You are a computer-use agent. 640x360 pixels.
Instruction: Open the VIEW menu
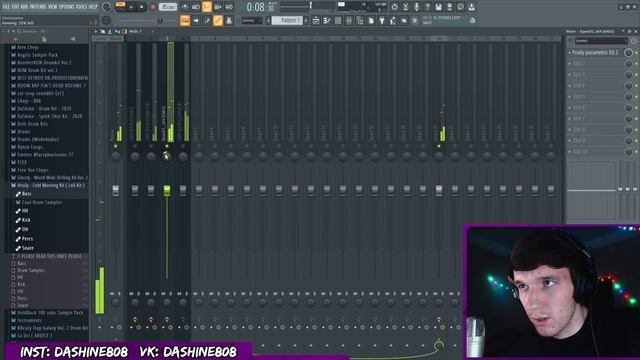[53, 7]
